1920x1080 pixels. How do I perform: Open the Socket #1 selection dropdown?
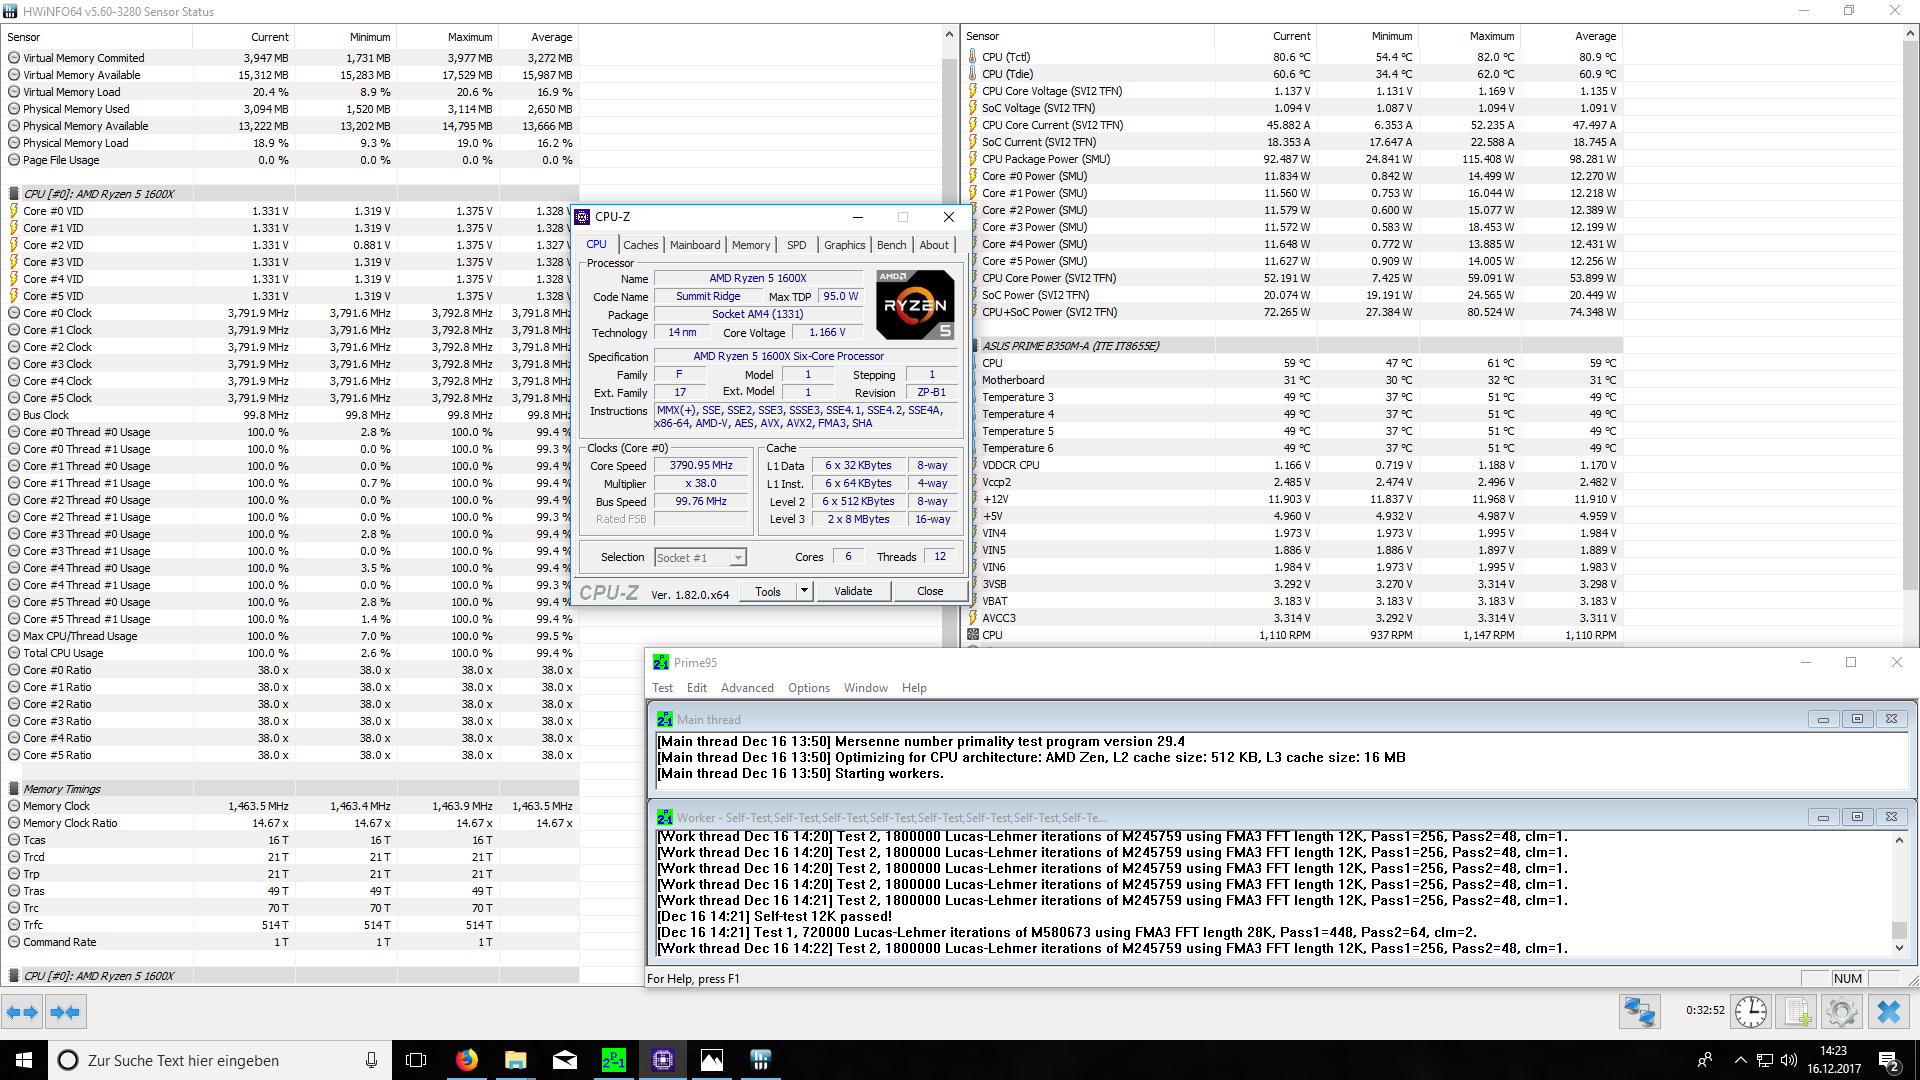[701, 558]
